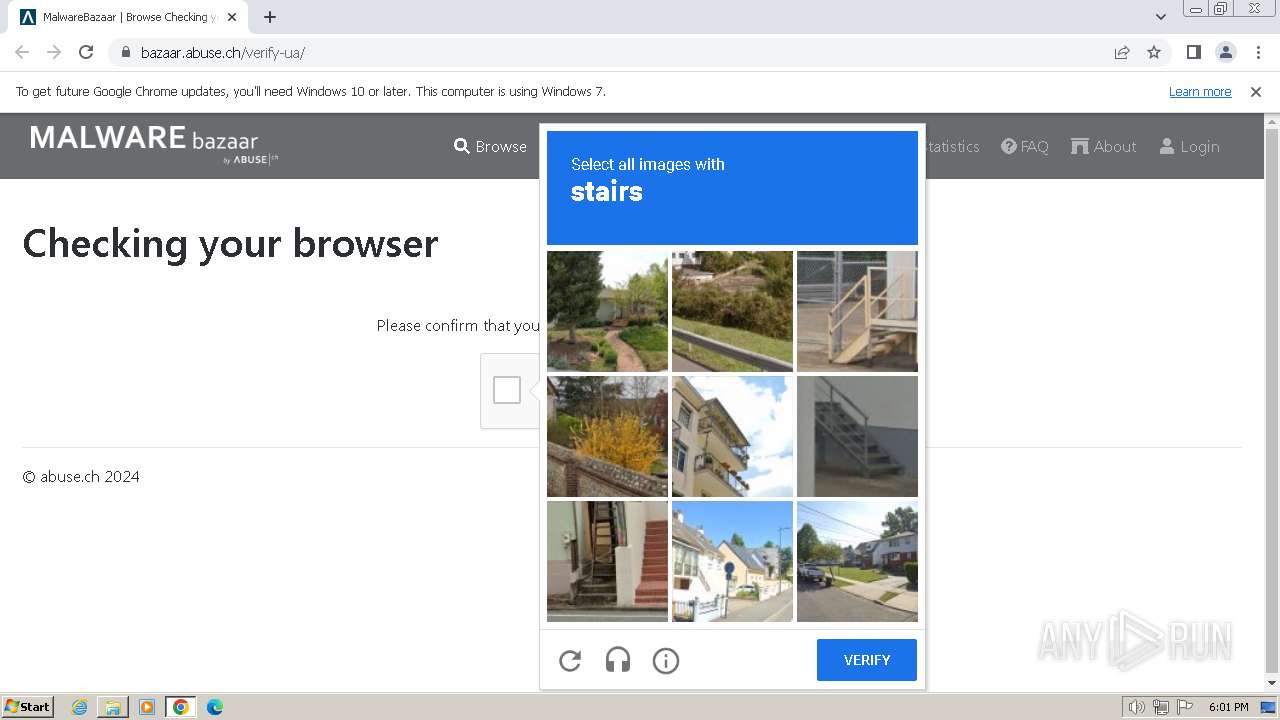The image size is (1280, 720).
Task: Select the apartment balconies image tile
Action: point(732,436)
